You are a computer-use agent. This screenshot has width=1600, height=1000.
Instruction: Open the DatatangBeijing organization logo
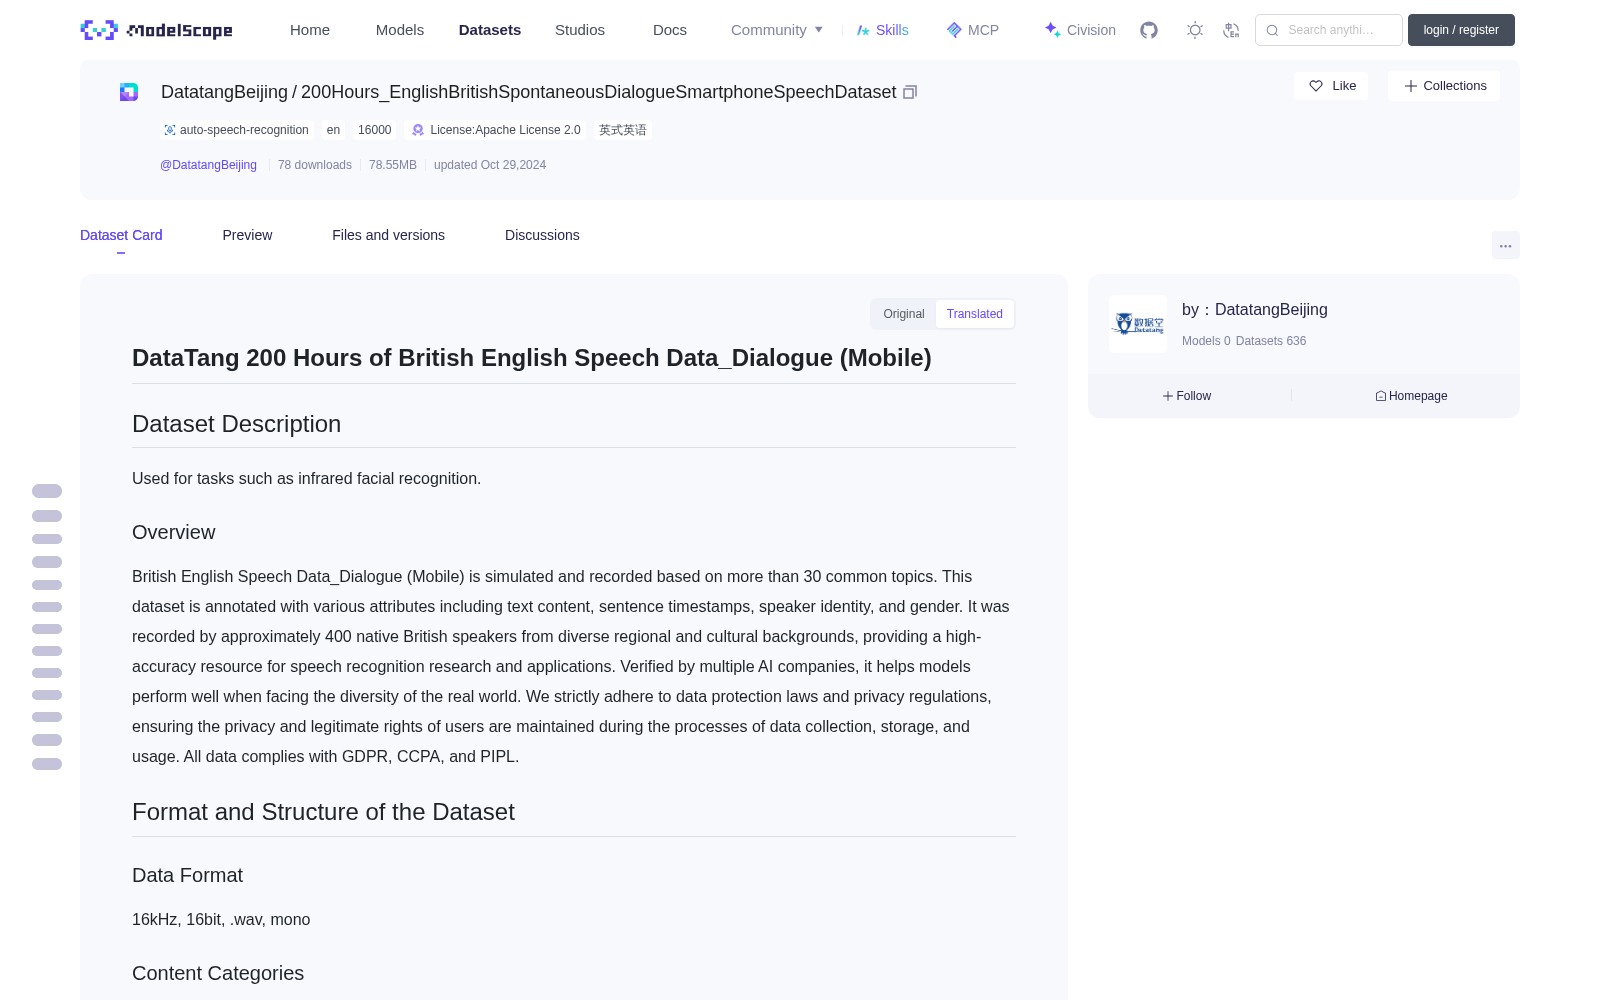(x=1138, y=324)
